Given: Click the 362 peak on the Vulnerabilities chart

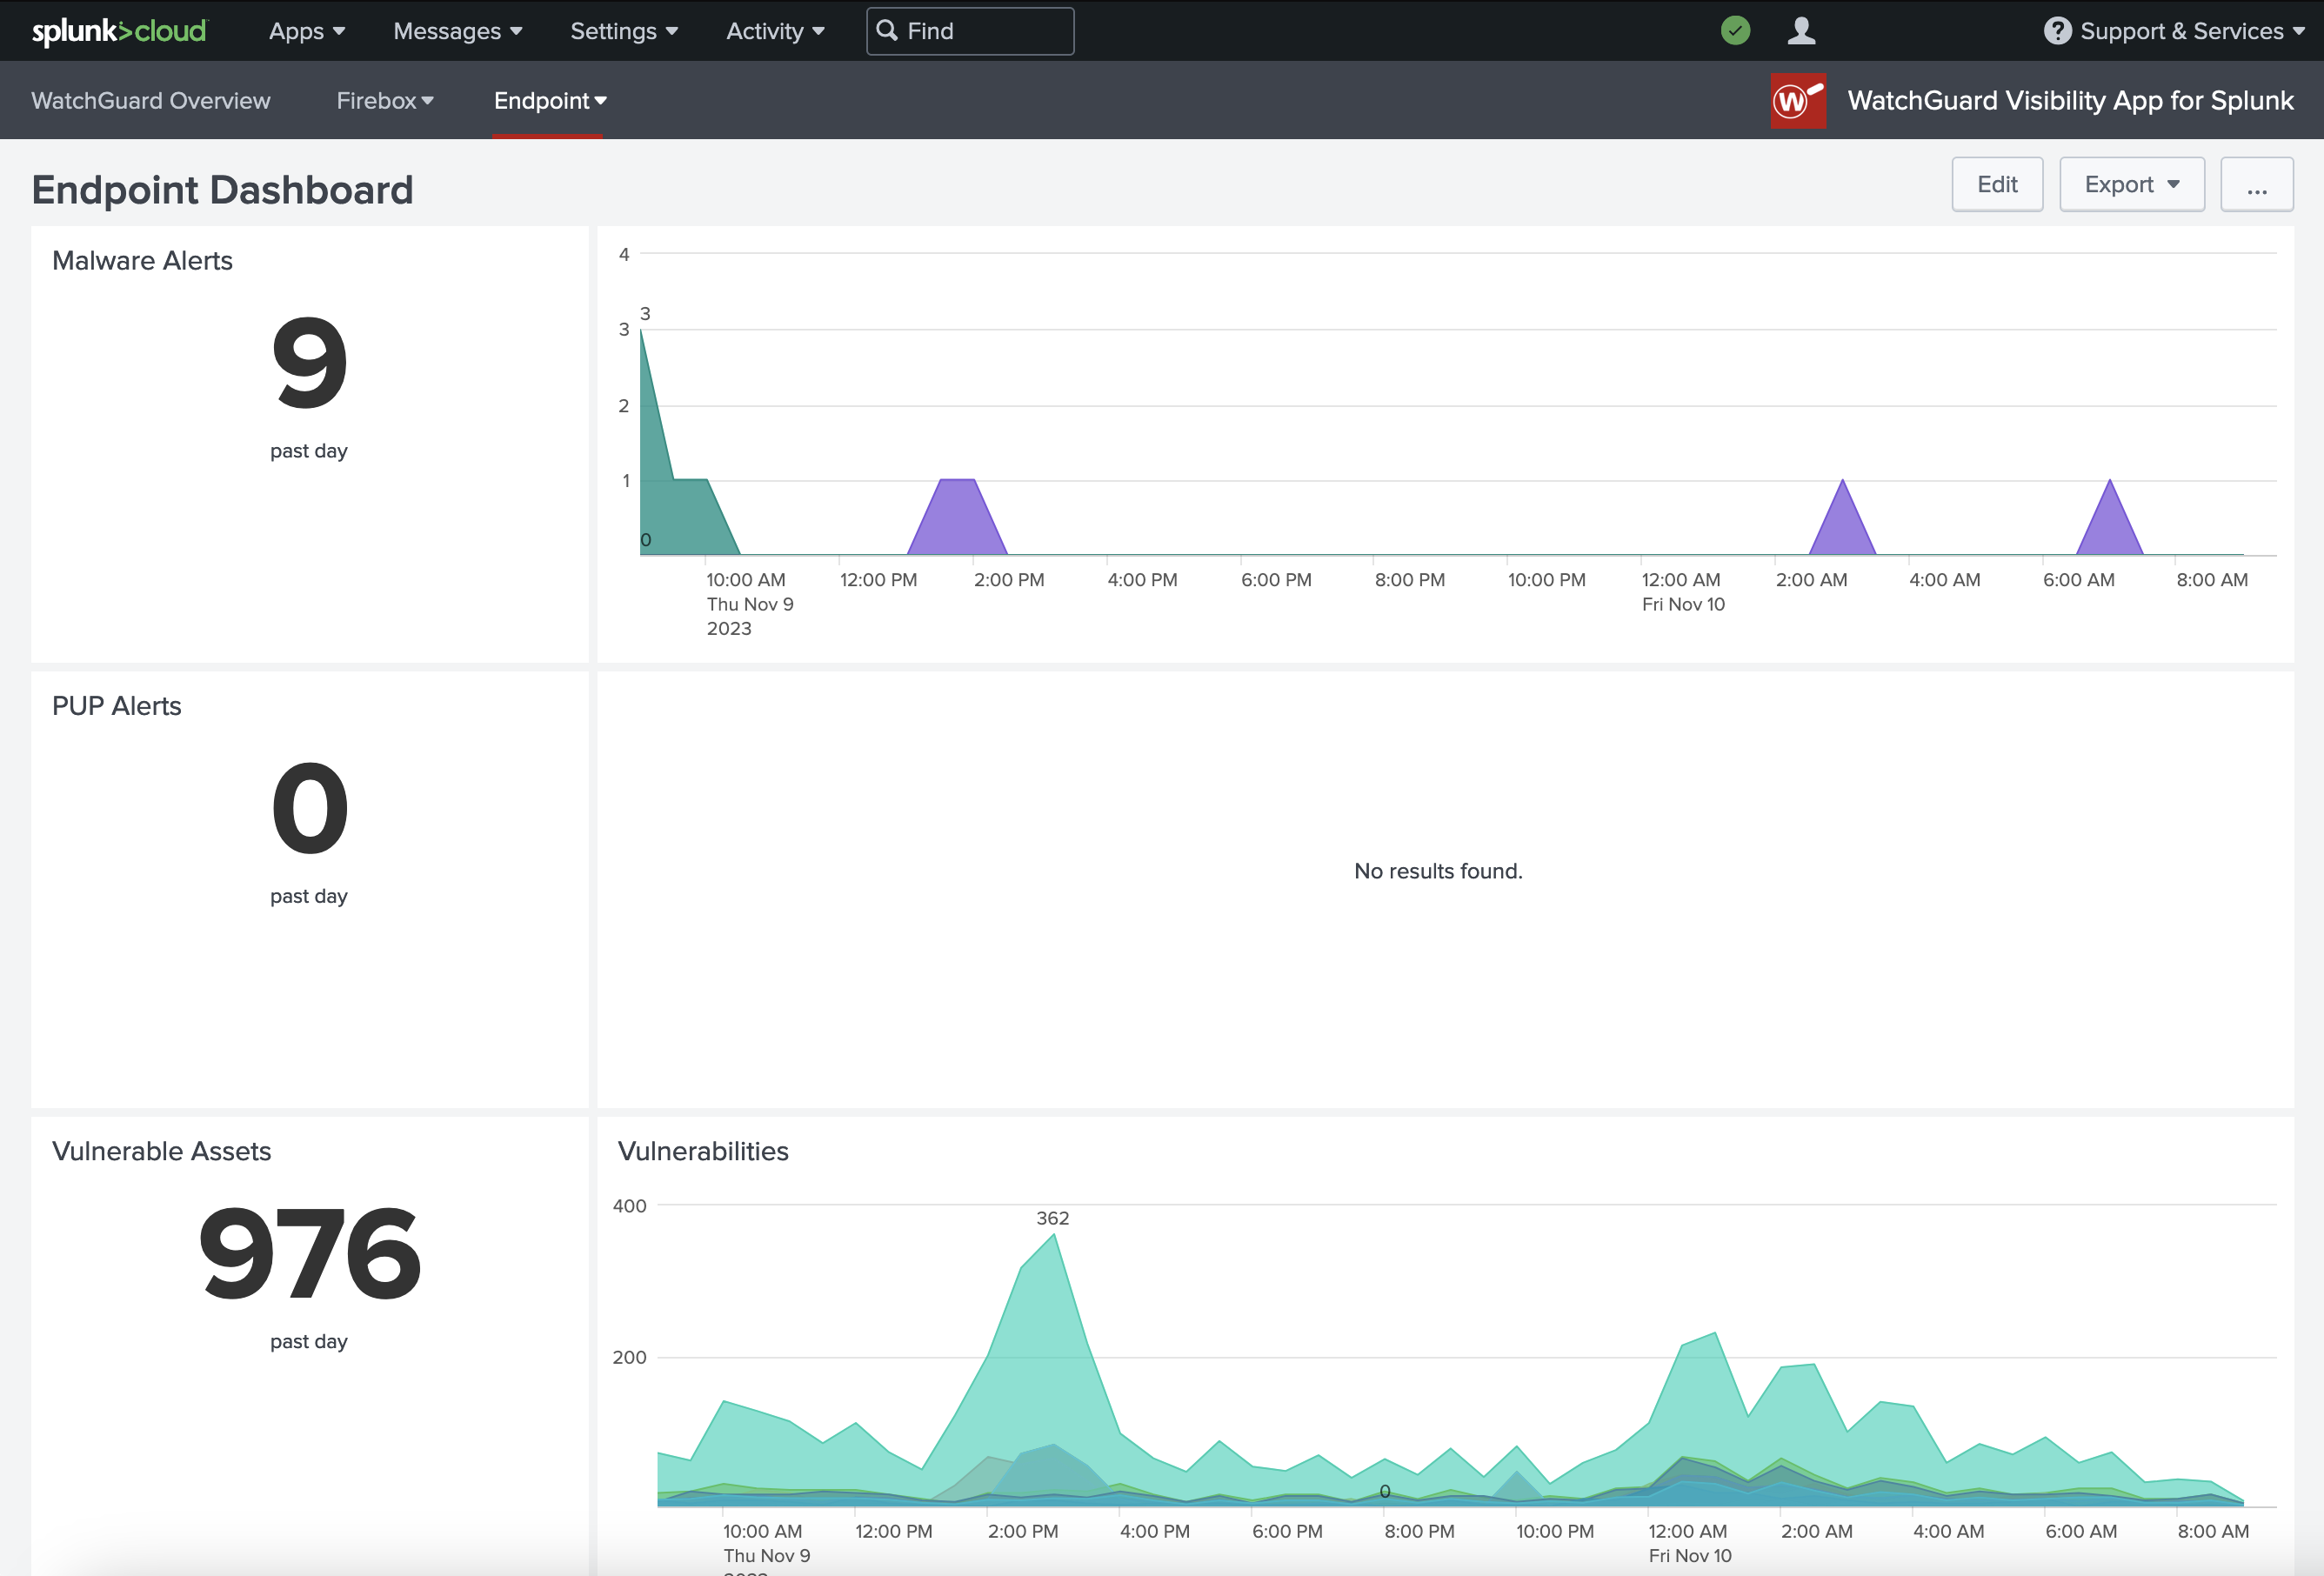Looking at the screenshot, I should click(1053, 1235).
